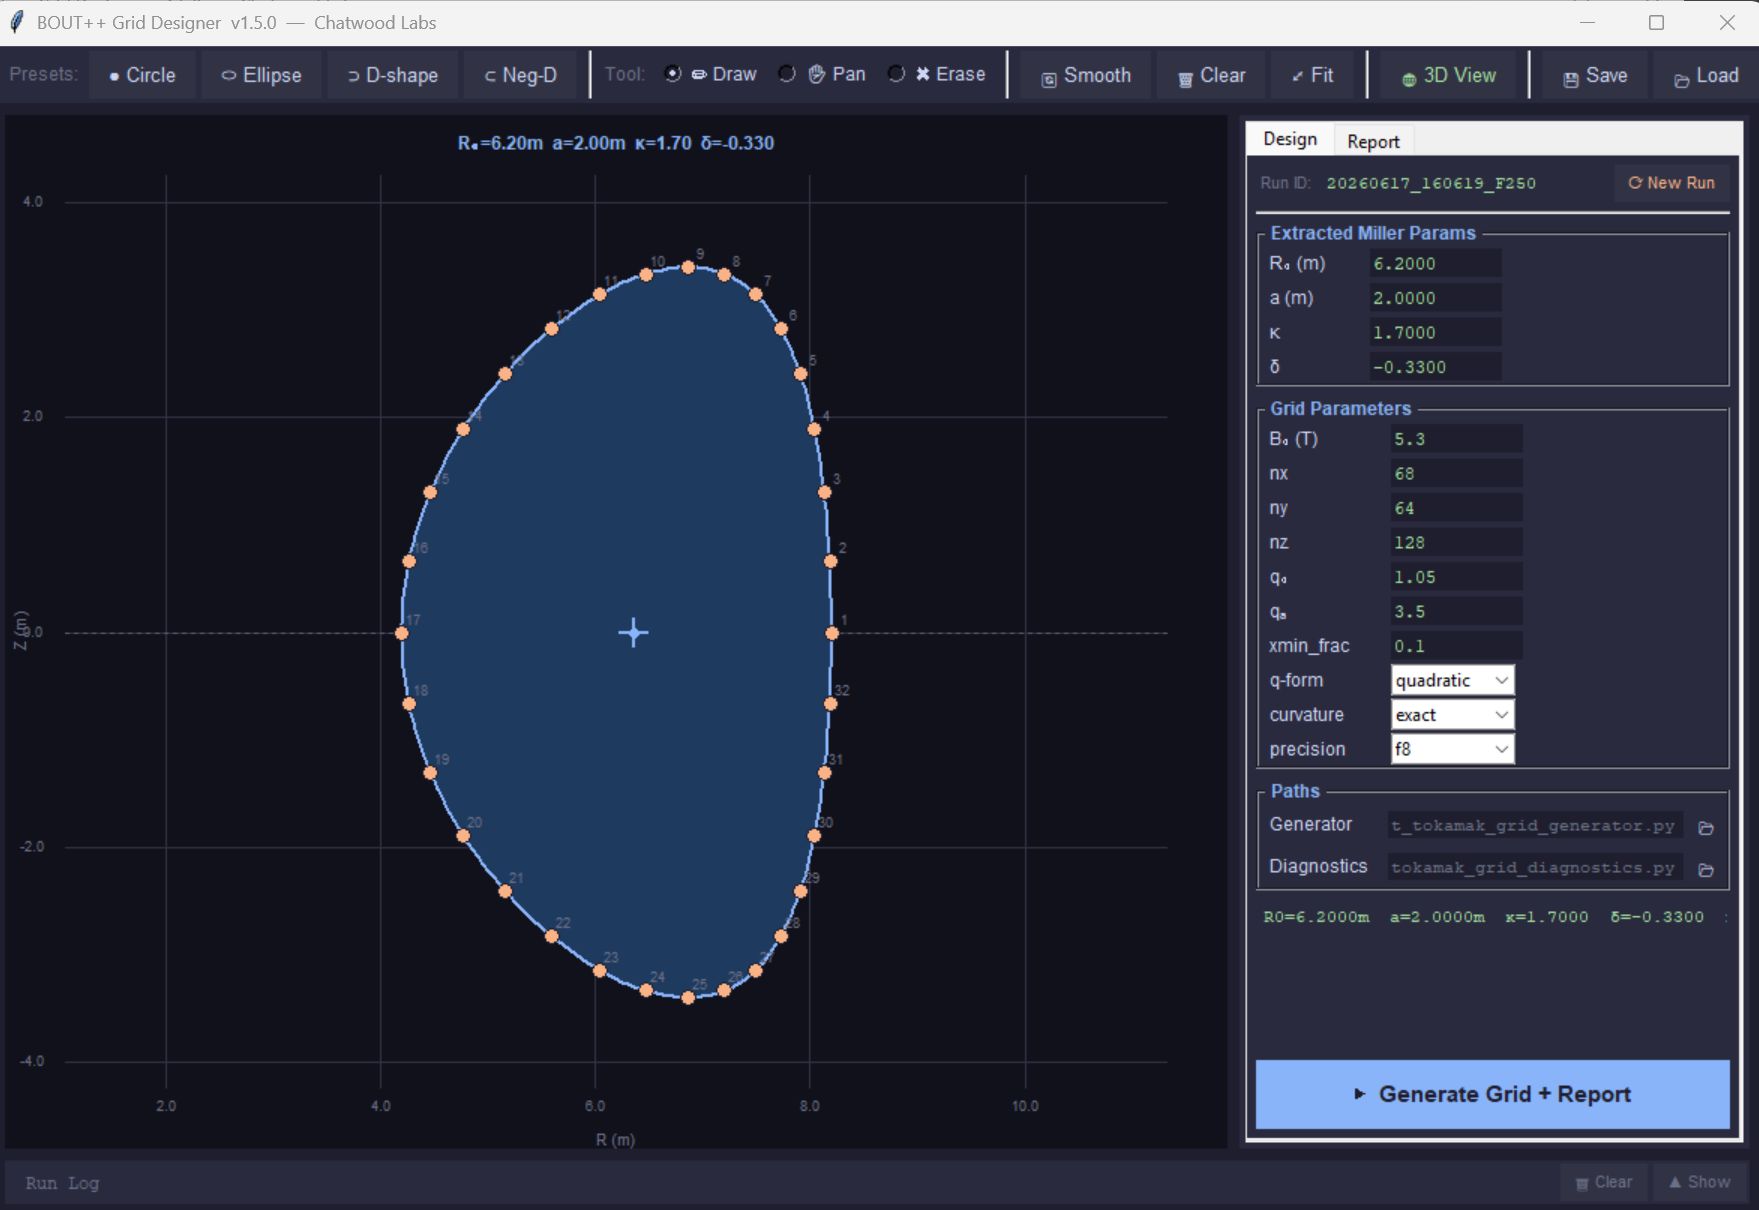Edit the δ triangularity field
Image resolution: width=1759 pixels, height=1210 pixels.
click(1434, 367)
